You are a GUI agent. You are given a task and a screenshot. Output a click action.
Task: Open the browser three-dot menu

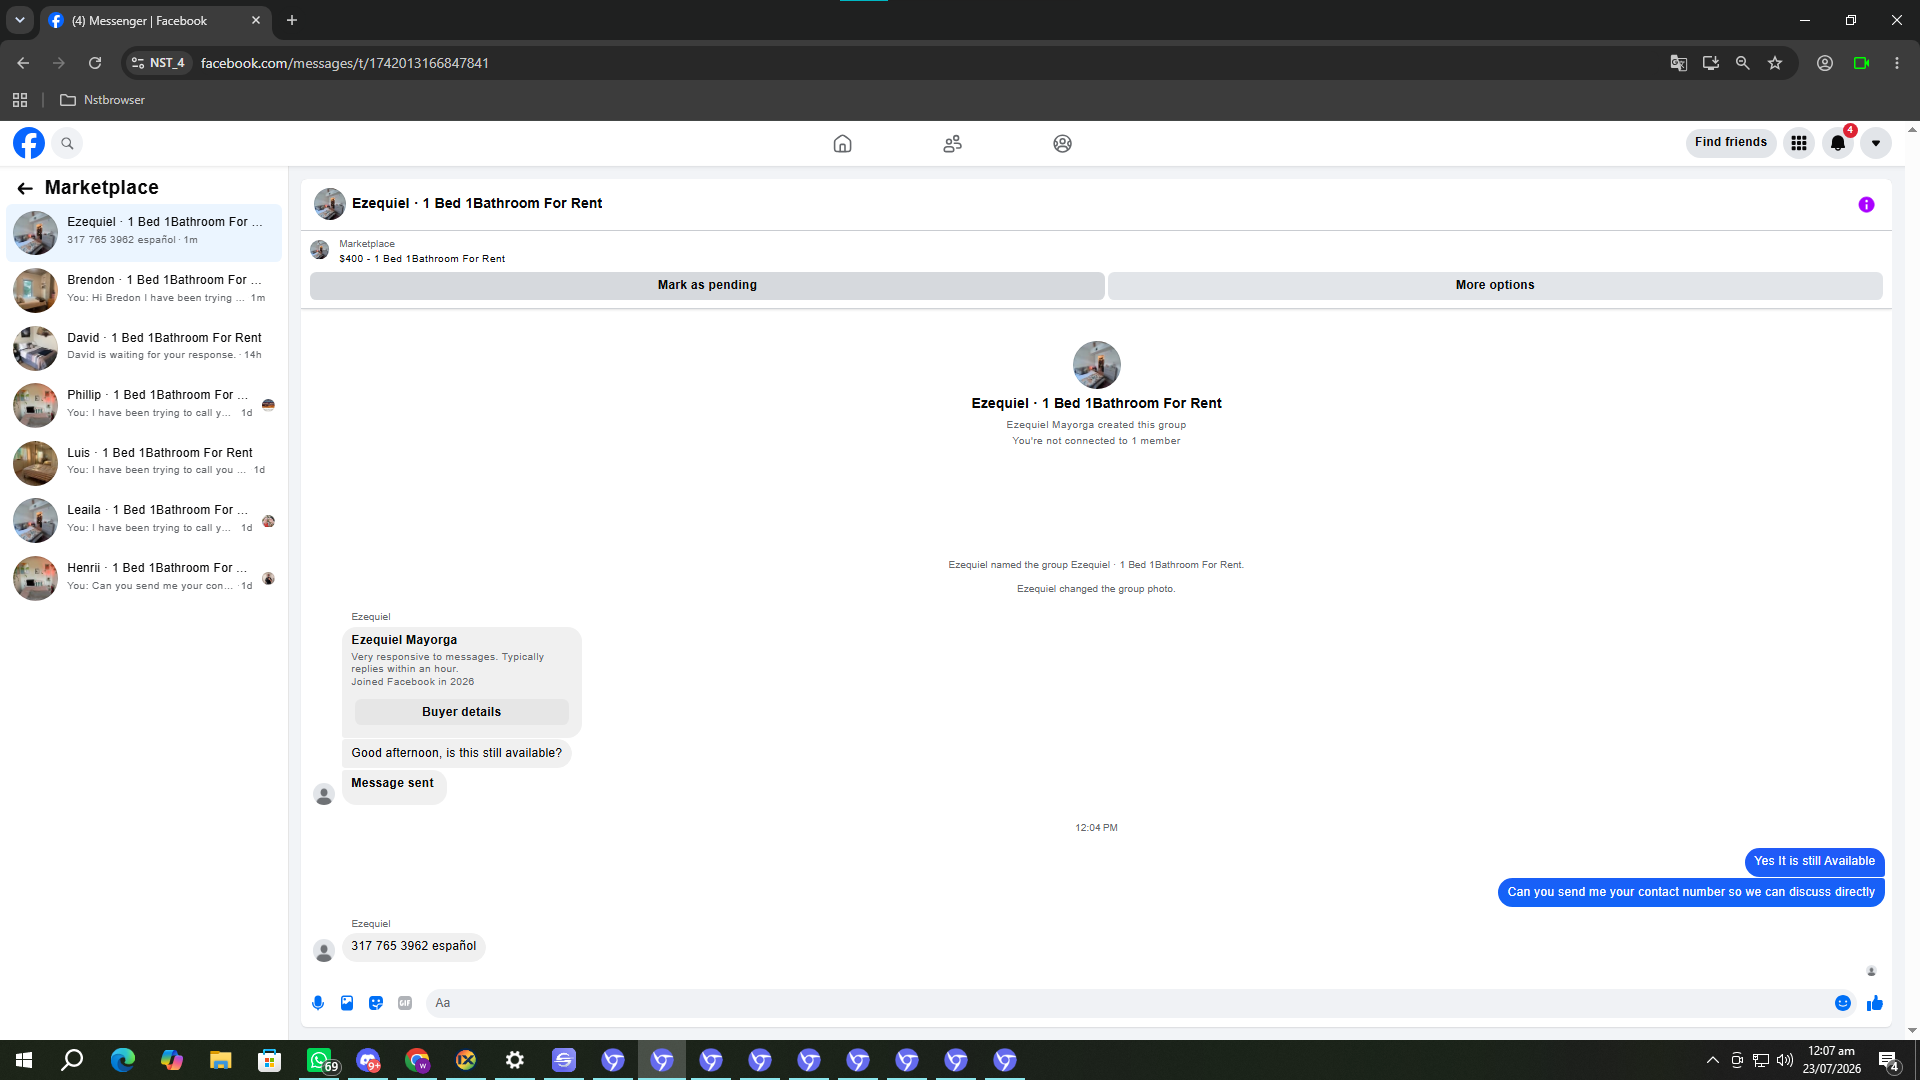[x=1897, y=63]
